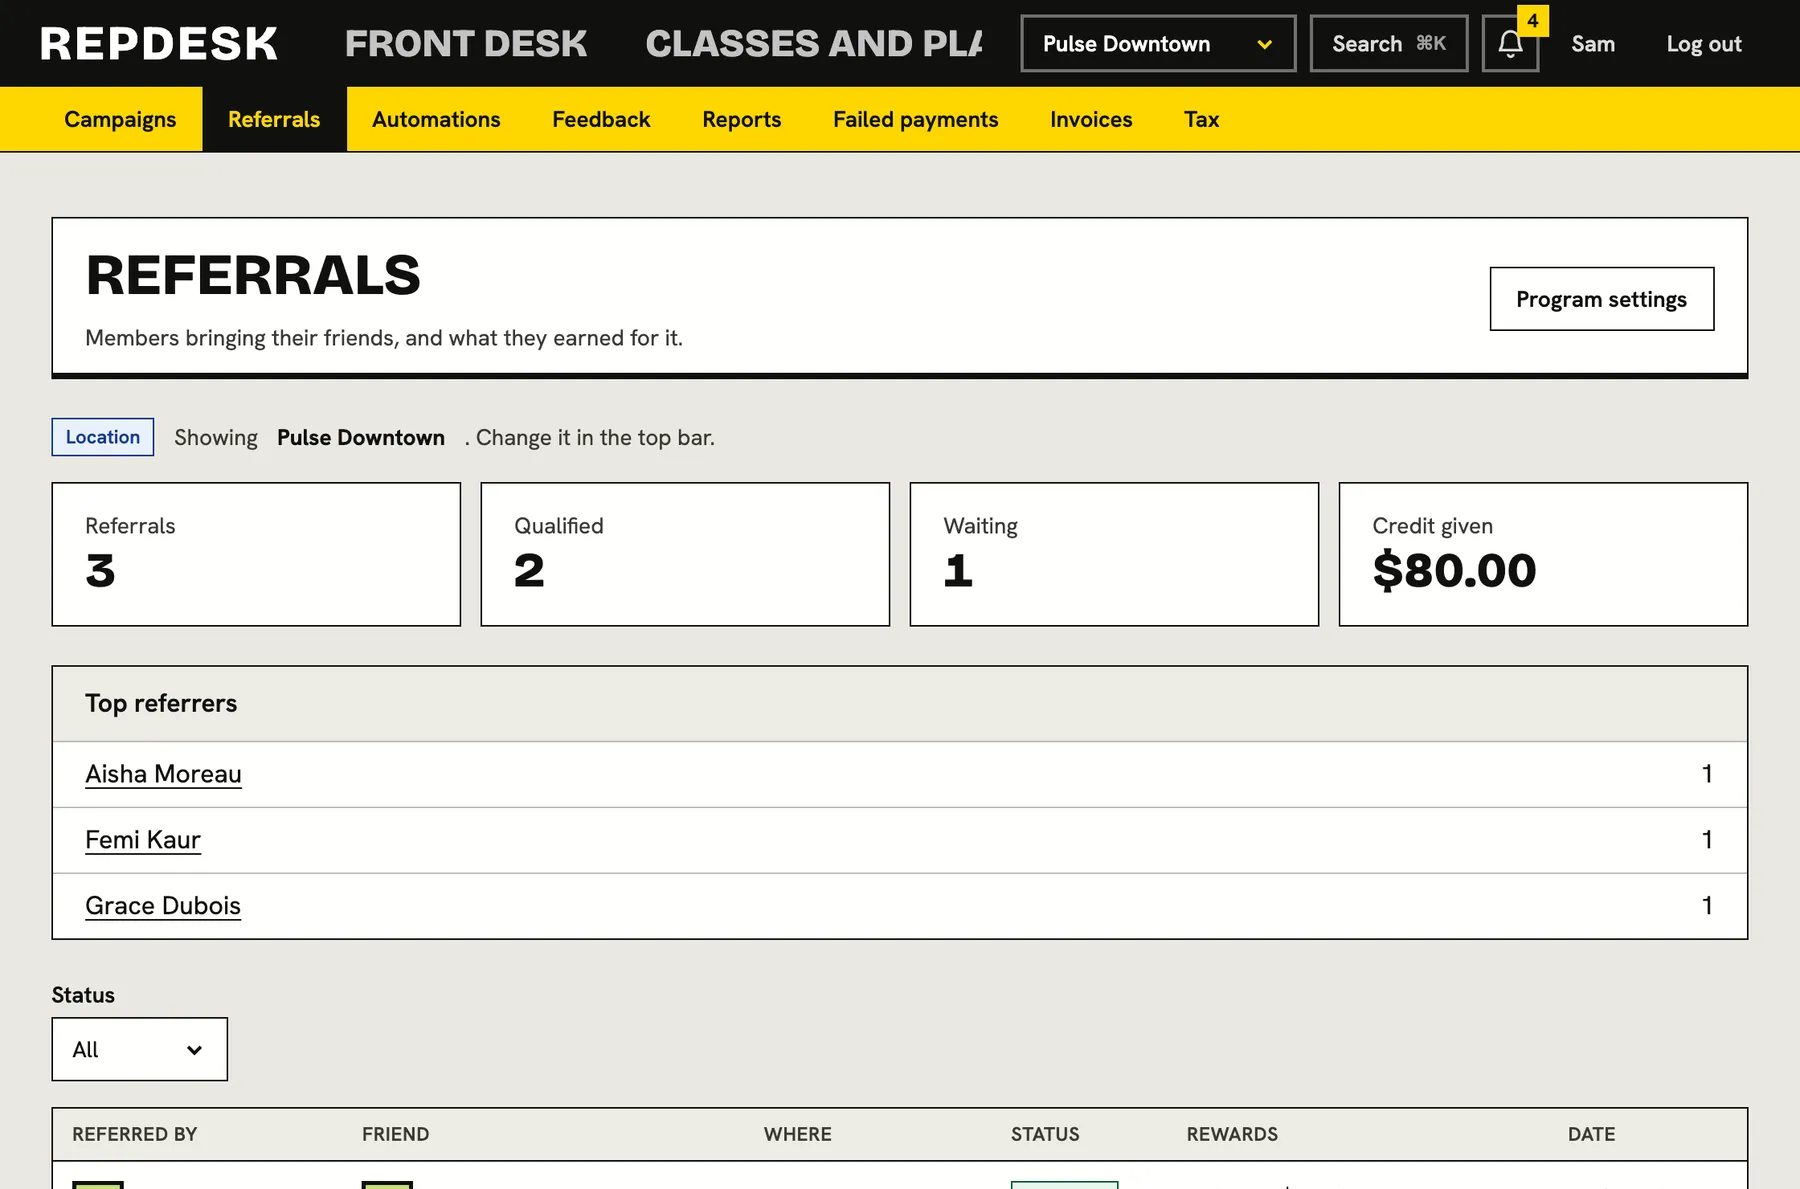This screenshot has height=1189, width=1800.
Task: Click the REFERRED BY column header
Action: 135,1134
